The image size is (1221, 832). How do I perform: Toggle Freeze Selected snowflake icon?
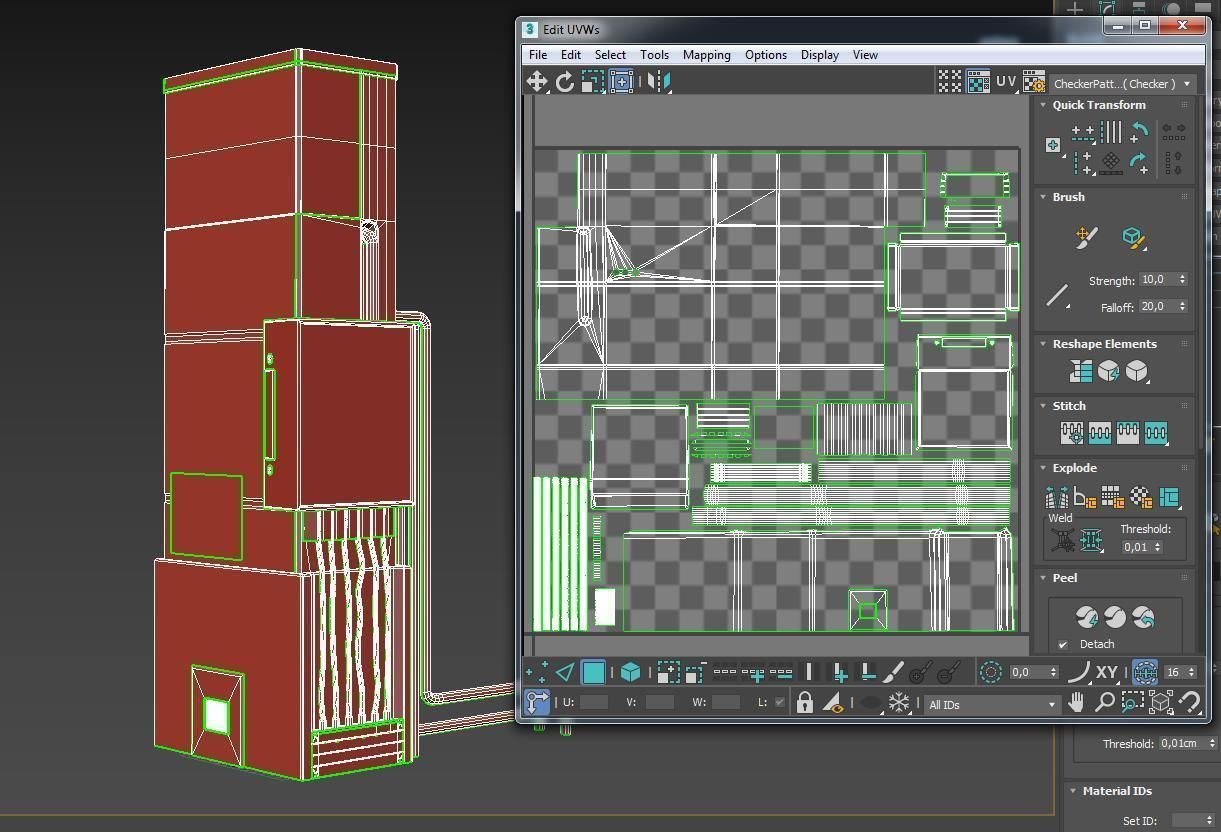[x=899, y=703]
